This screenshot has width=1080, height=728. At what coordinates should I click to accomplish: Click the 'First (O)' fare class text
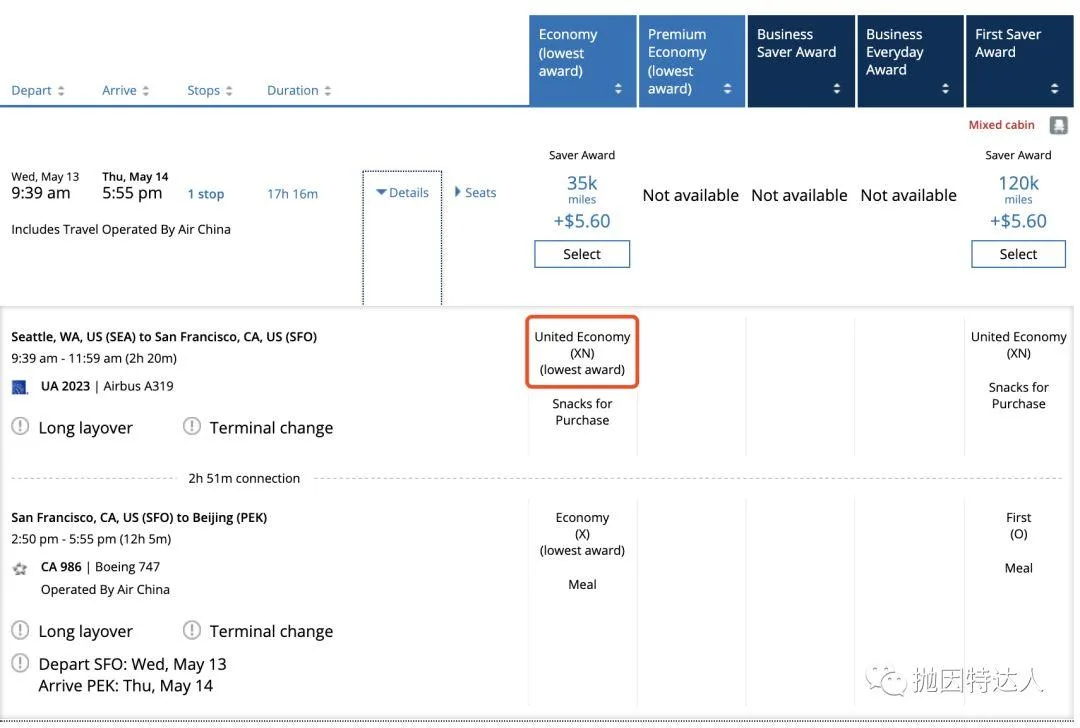1018,526
